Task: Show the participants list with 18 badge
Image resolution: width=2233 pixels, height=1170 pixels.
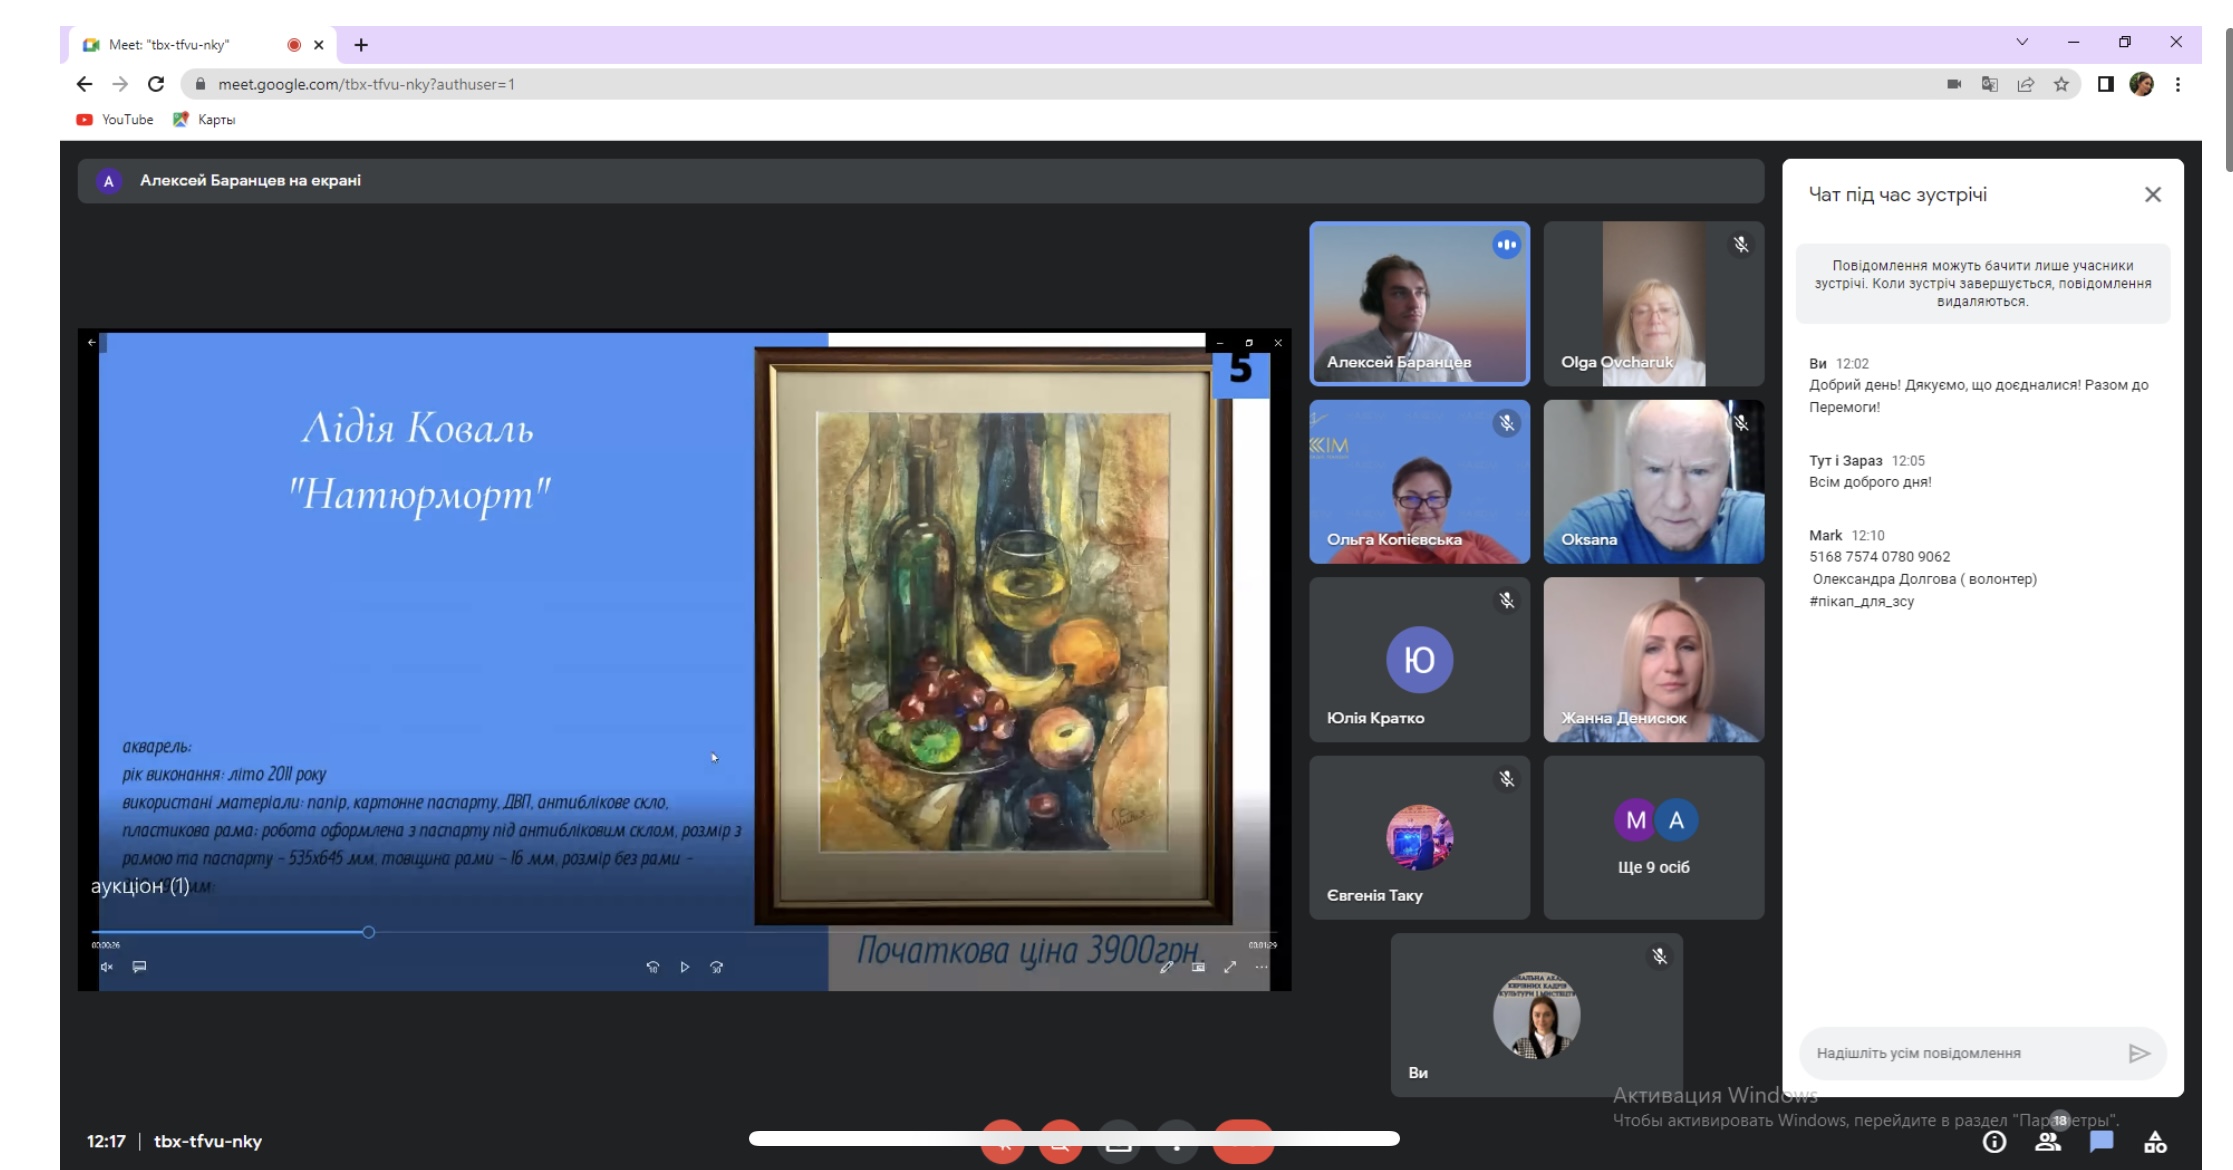Action: 2048,1139
